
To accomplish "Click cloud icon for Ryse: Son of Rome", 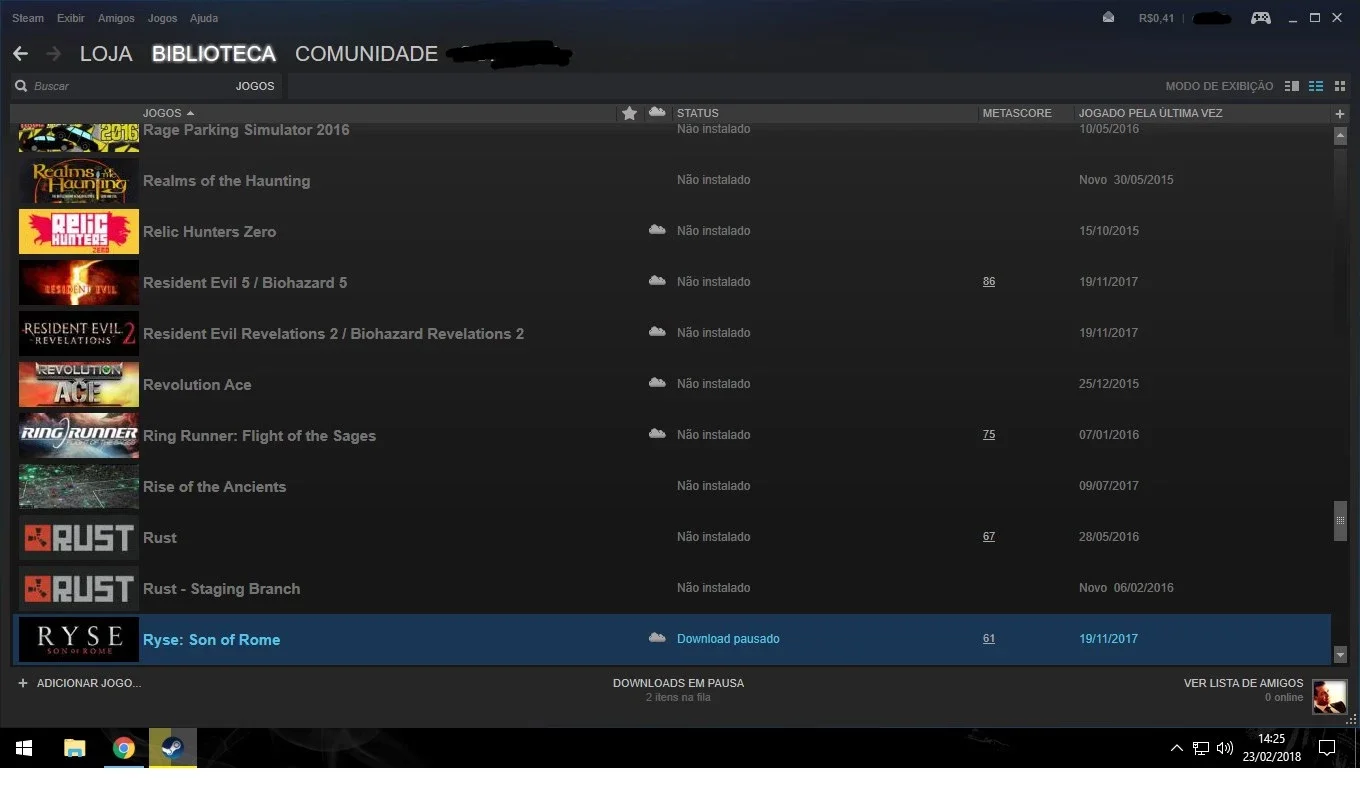I will tap(657, 638).
